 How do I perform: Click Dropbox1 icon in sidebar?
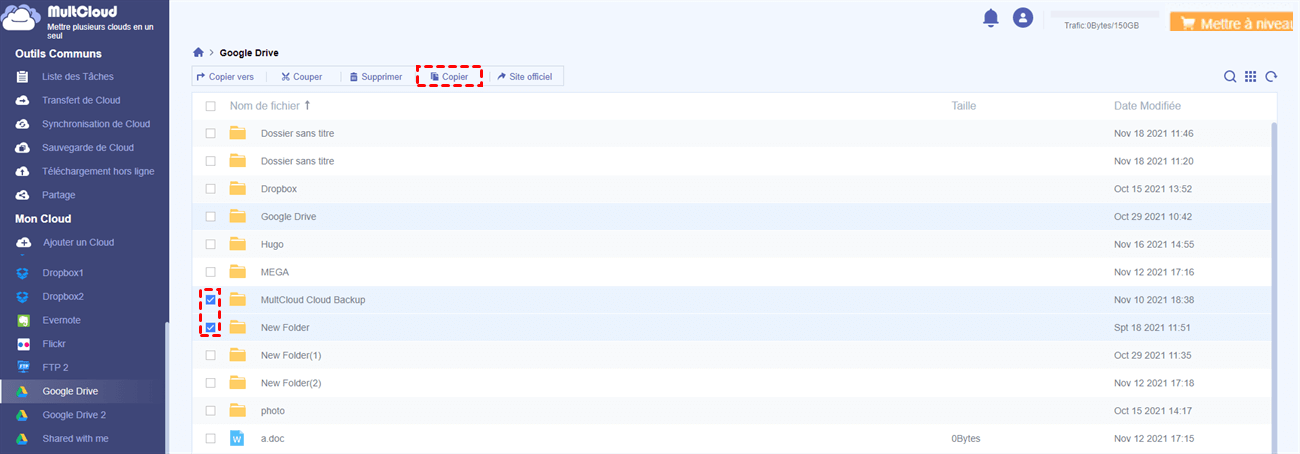coord(23,272)
